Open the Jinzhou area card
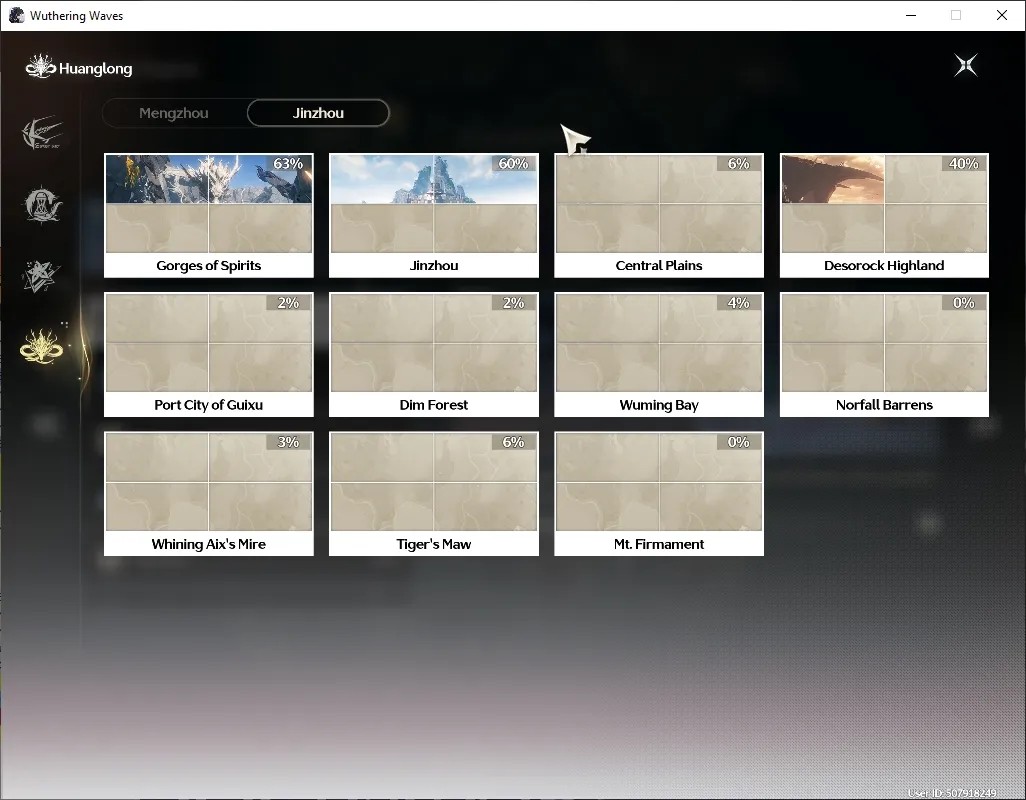 pos(434,215)
